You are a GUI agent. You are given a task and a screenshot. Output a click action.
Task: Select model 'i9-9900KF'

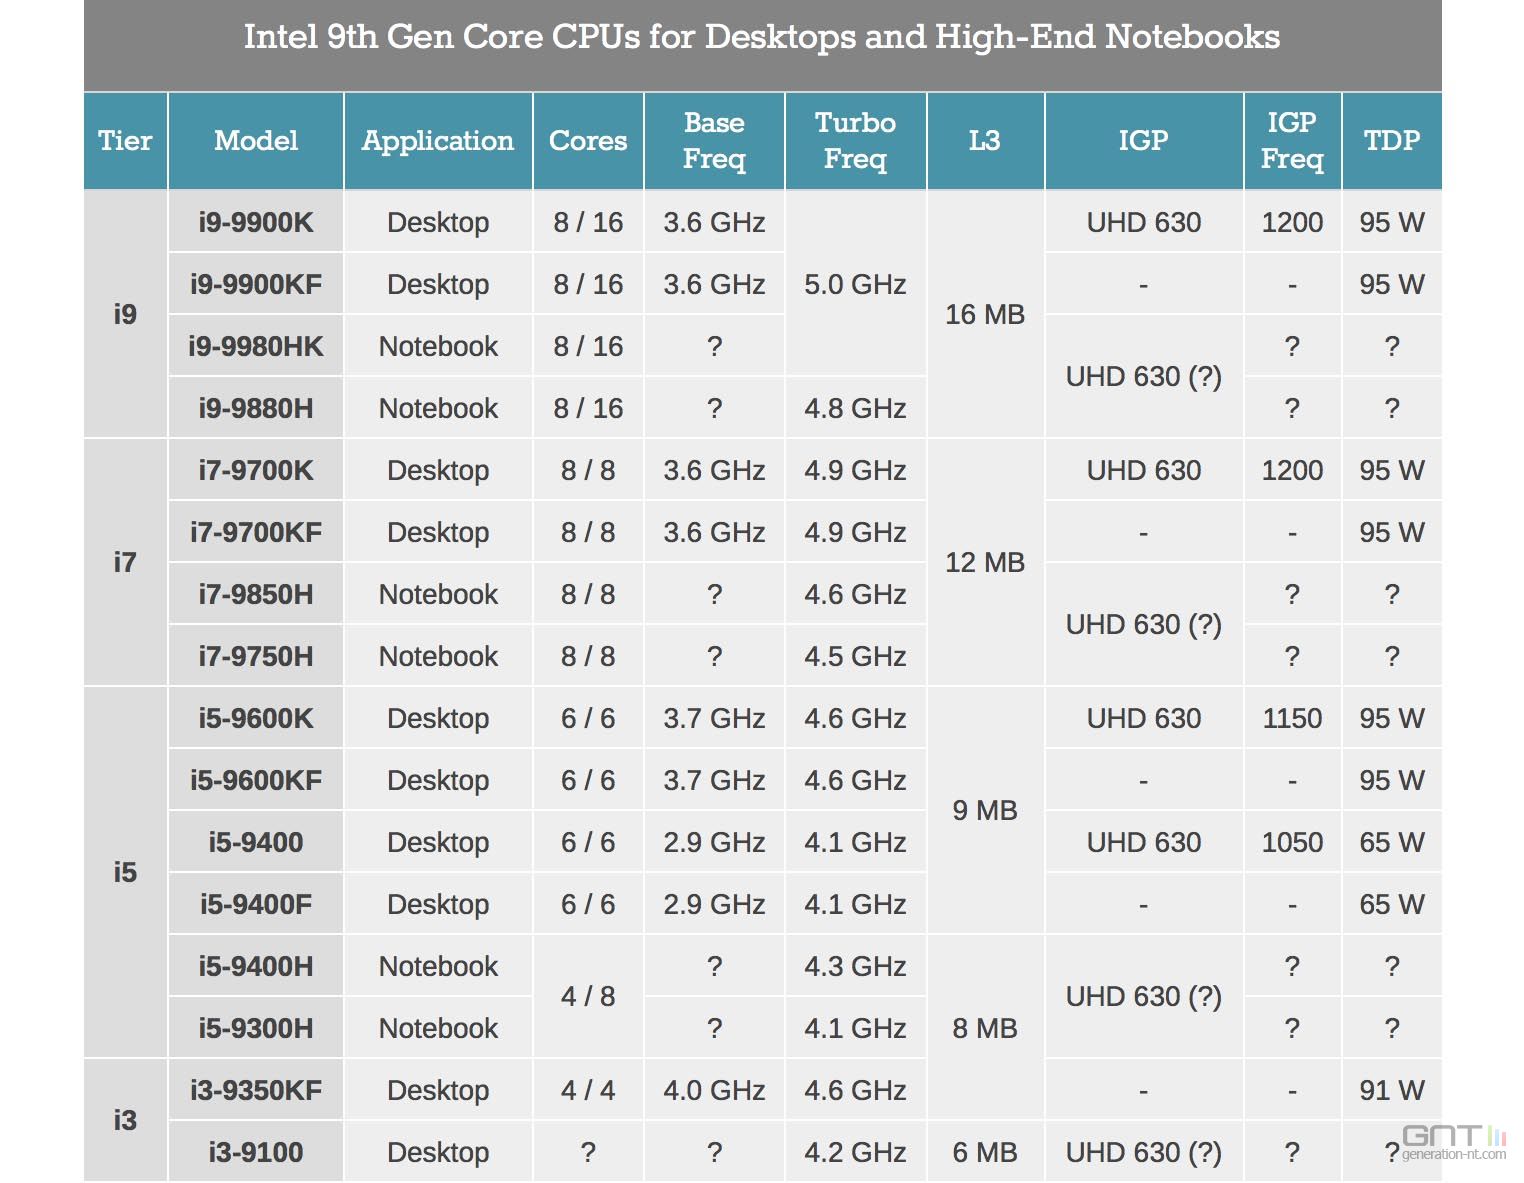[256, 284]
